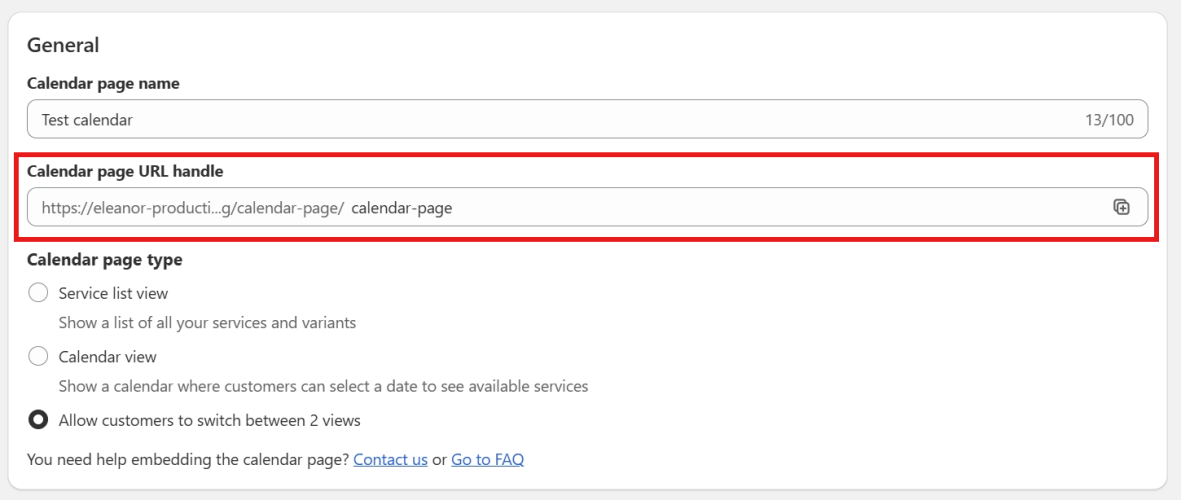
Task: Click 'You need help embedding' text
Action: click(188, 459)
